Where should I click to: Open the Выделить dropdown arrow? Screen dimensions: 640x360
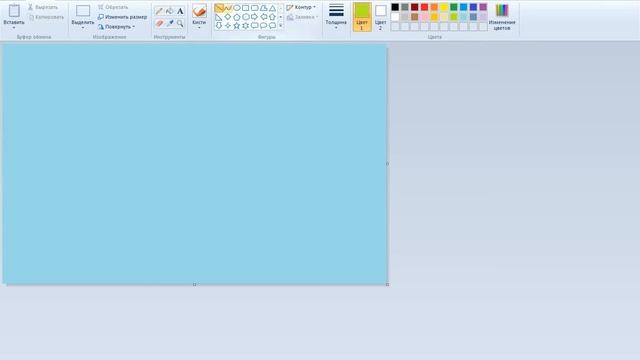tap(83, 28)
